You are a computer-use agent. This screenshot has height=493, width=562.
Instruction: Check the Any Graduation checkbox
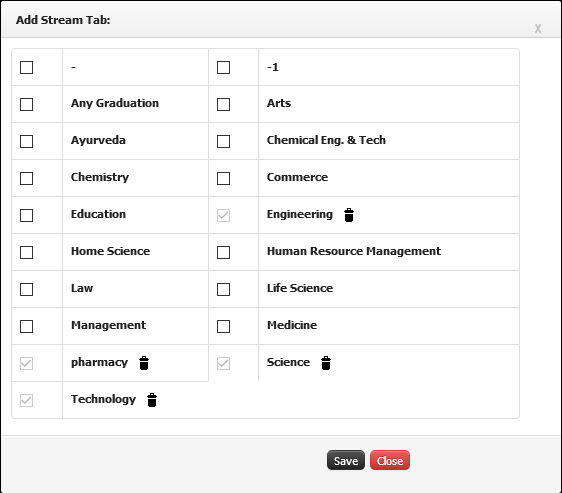click(x=27, y=104)
